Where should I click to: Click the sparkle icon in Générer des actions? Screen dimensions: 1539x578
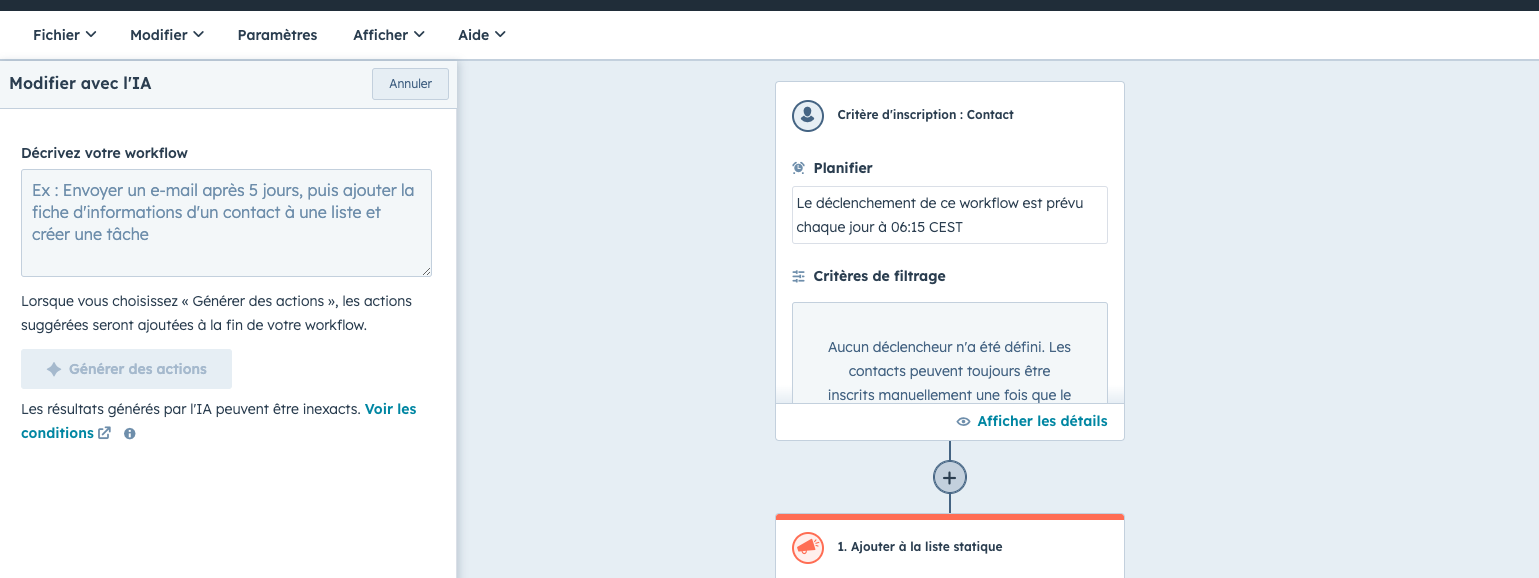pos(54,369)
